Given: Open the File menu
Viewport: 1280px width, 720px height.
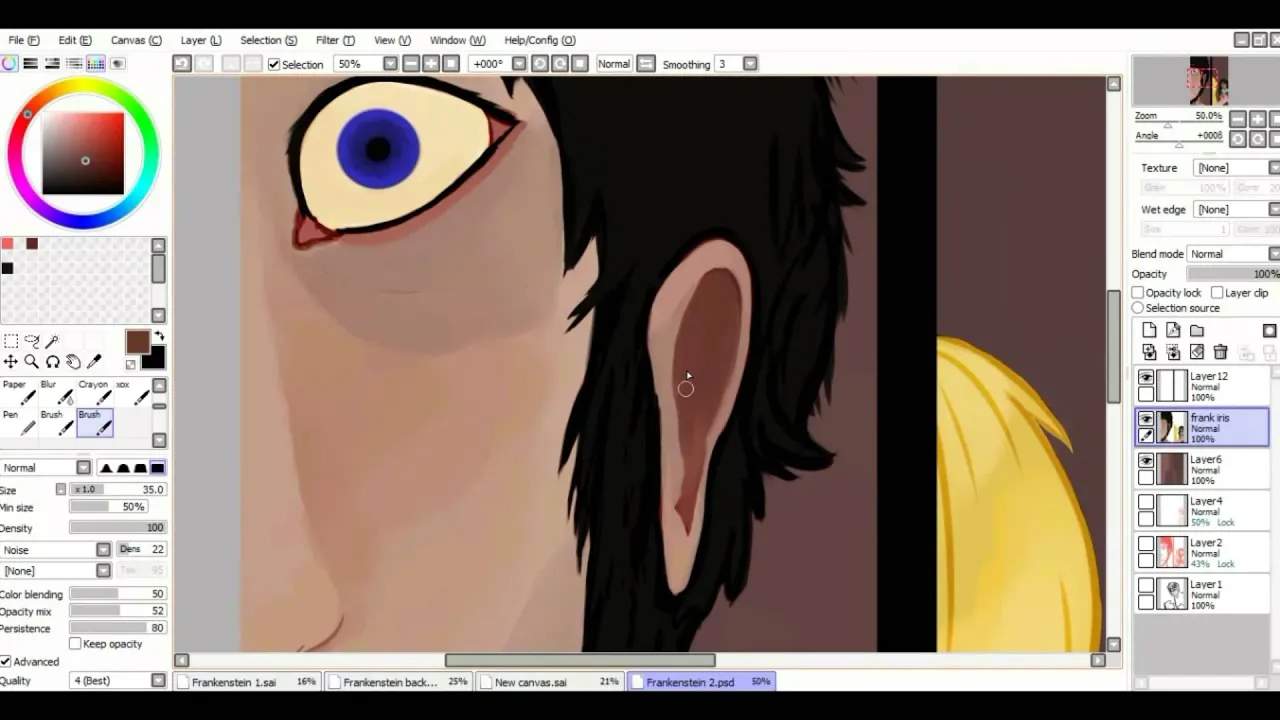Looking at the screenshot, I should pos(24,40).
